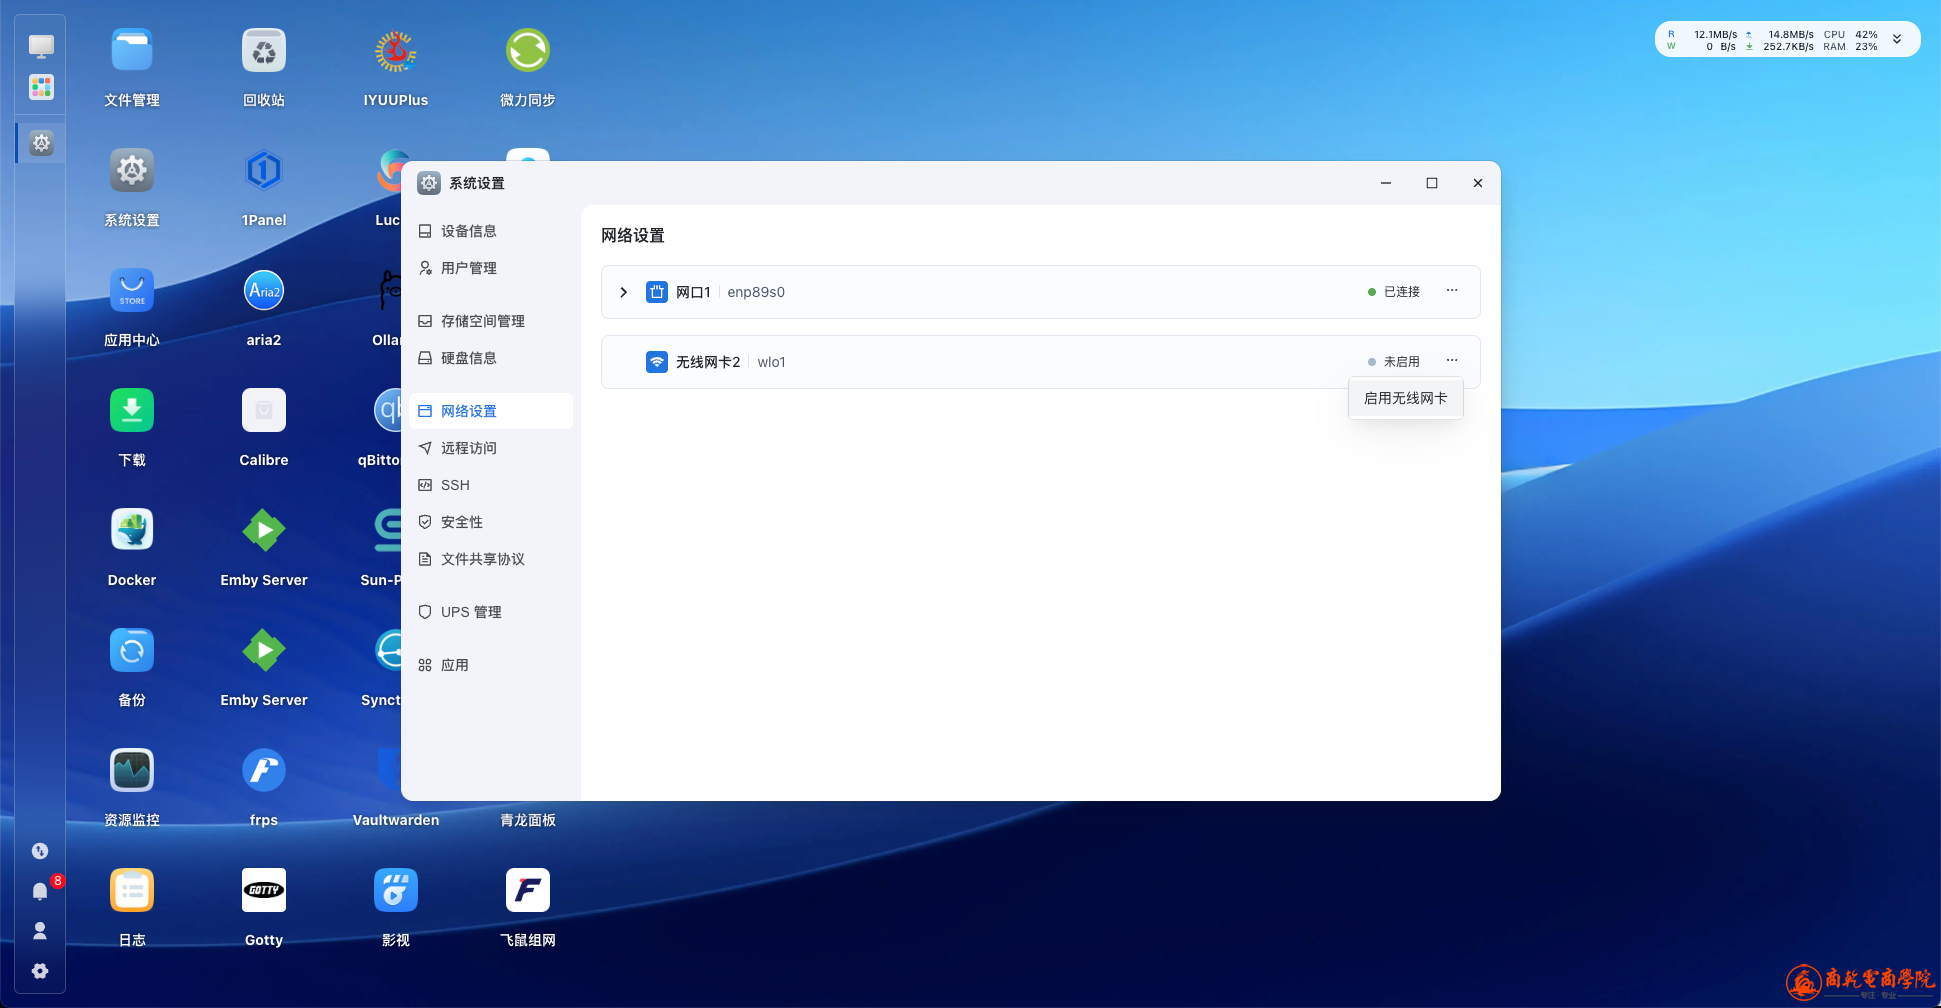Screen dimensions: 1941x1008
Task: Open the 下载 download app icon
Action: point(132,410)
